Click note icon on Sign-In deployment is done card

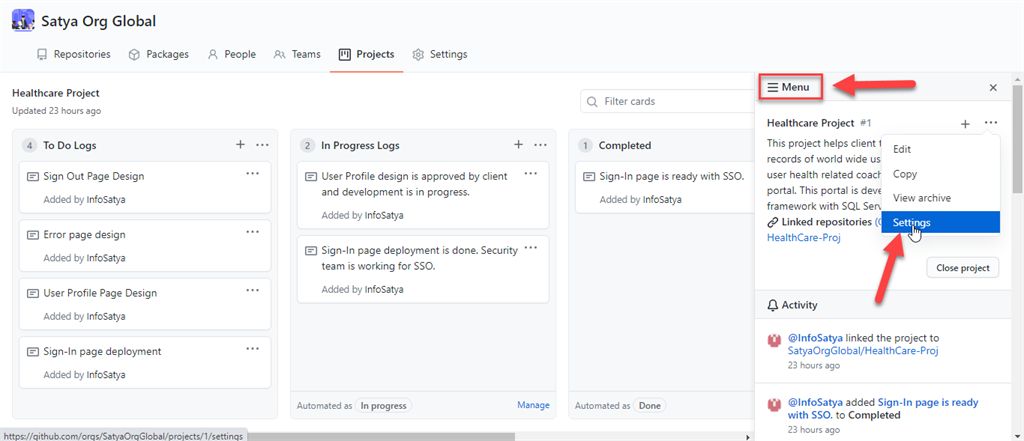(x=311, y=250)
